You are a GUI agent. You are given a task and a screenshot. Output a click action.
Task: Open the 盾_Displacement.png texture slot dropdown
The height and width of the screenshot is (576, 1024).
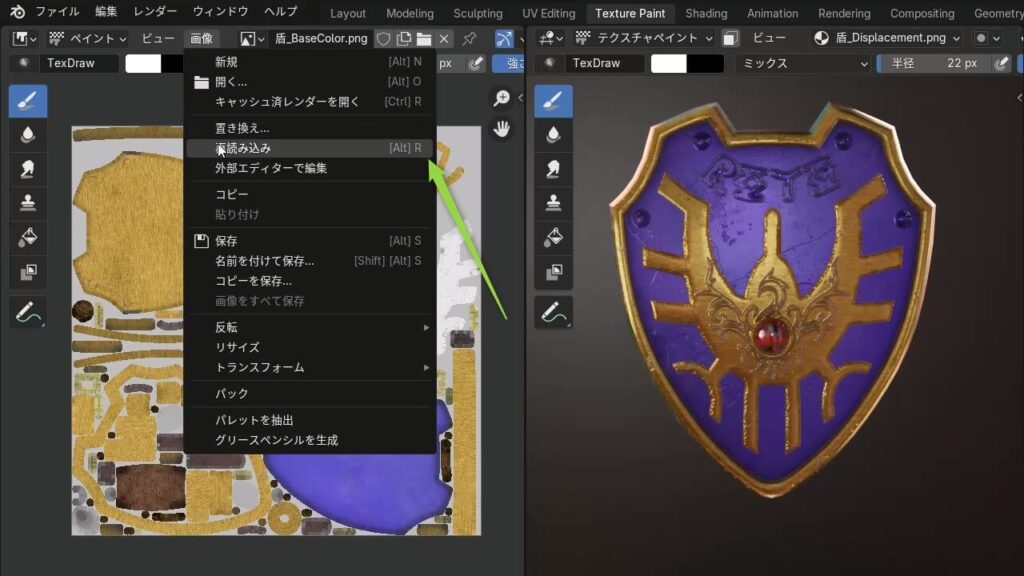pos(888,39)
